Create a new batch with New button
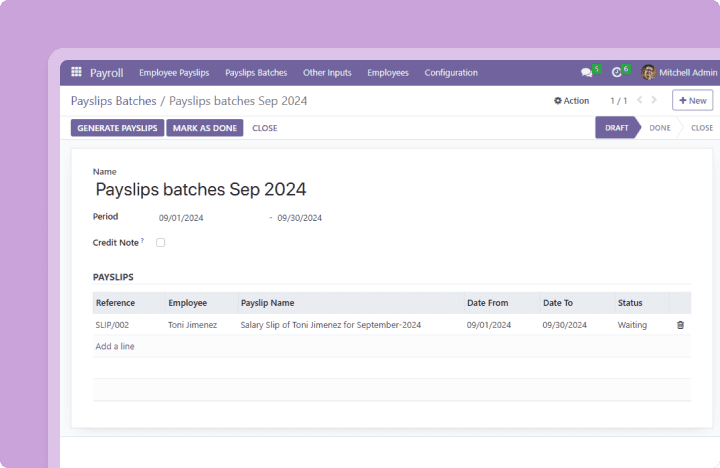The image size is (720, 468). click(692, 101)
